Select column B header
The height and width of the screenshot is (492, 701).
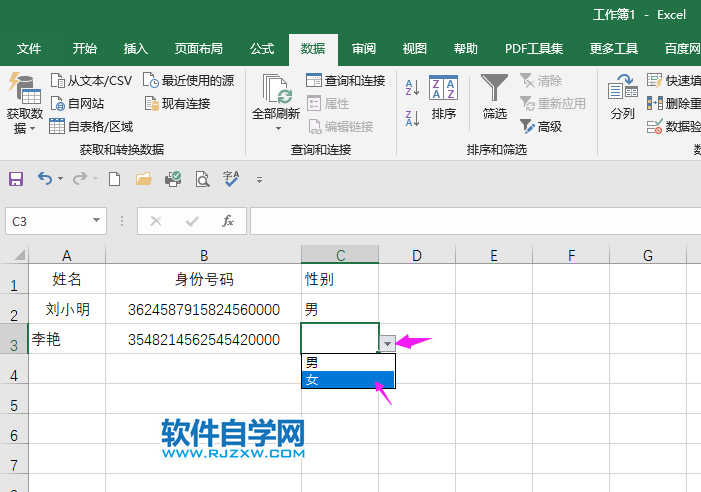[x=204, y=255]
